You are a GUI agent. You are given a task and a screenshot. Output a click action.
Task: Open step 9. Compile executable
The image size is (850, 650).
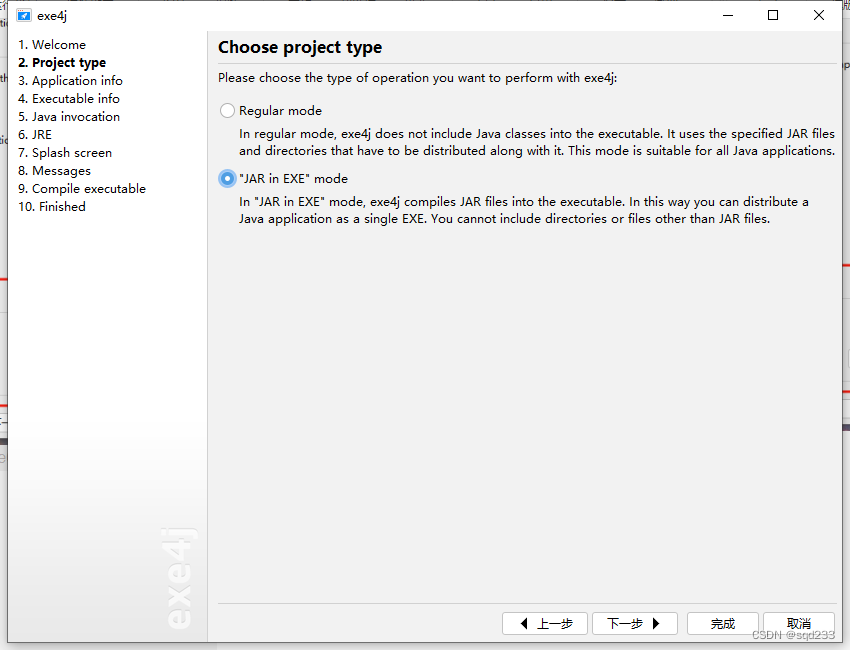pyautogui.click(x=82, y=189)
